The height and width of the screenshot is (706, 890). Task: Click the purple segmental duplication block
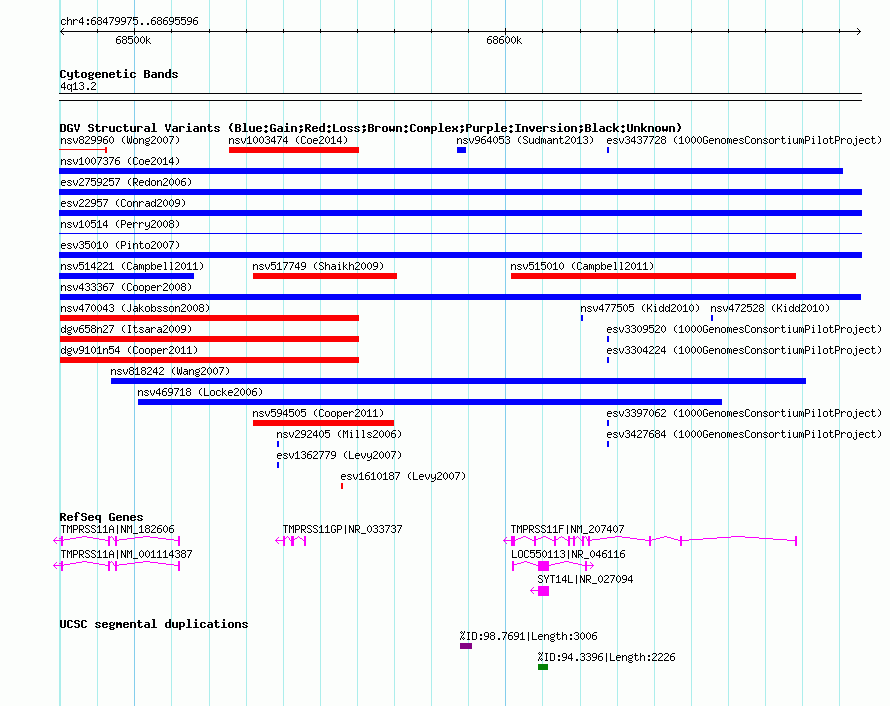(x=466, y=646)
